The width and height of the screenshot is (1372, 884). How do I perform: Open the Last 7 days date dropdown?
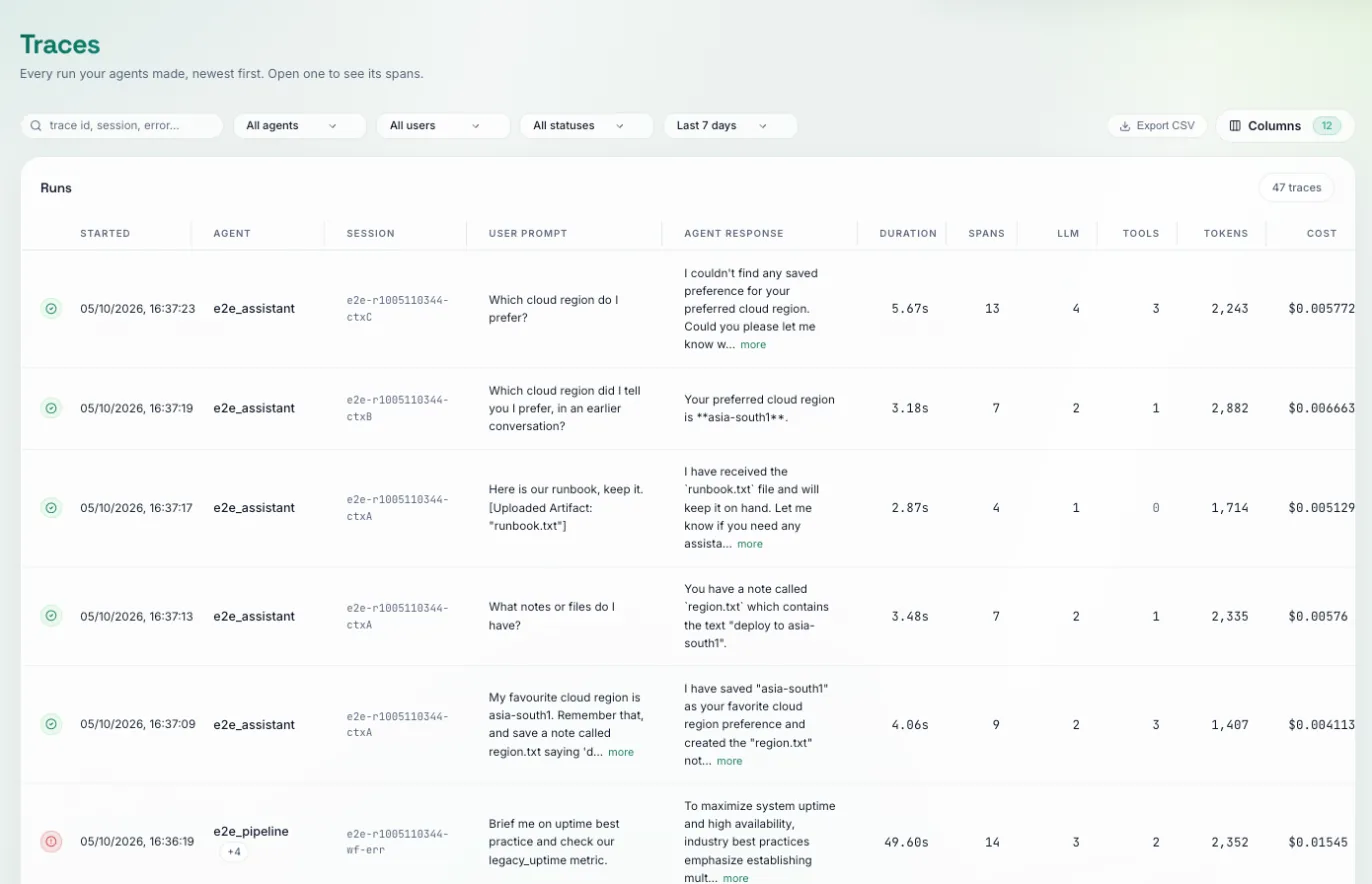point(730,126)
